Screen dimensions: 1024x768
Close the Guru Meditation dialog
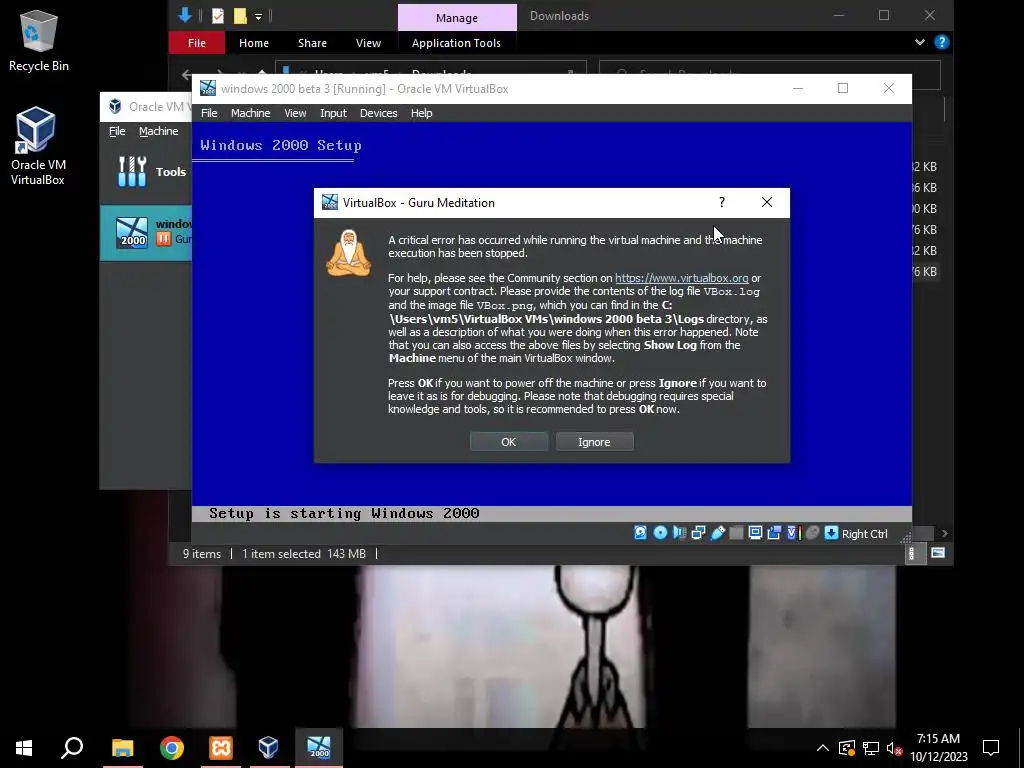tap(767, 202)
